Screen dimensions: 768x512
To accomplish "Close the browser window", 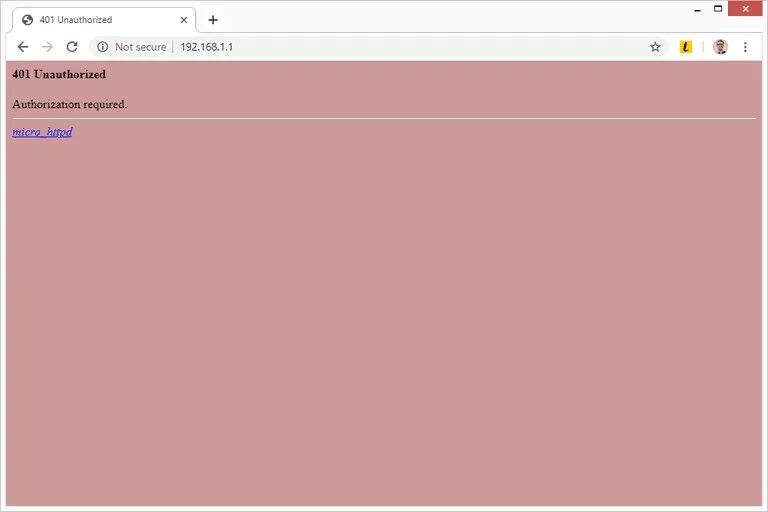I will pos(745,9).
